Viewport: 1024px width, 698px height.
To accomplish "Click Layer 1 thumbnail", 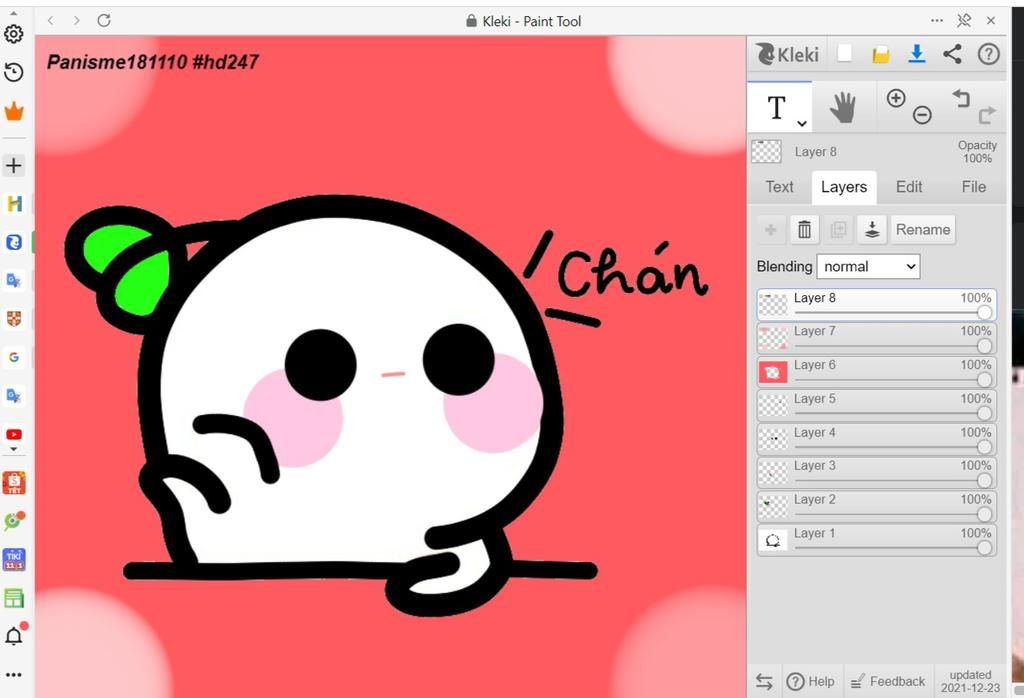I will point(773,541).
